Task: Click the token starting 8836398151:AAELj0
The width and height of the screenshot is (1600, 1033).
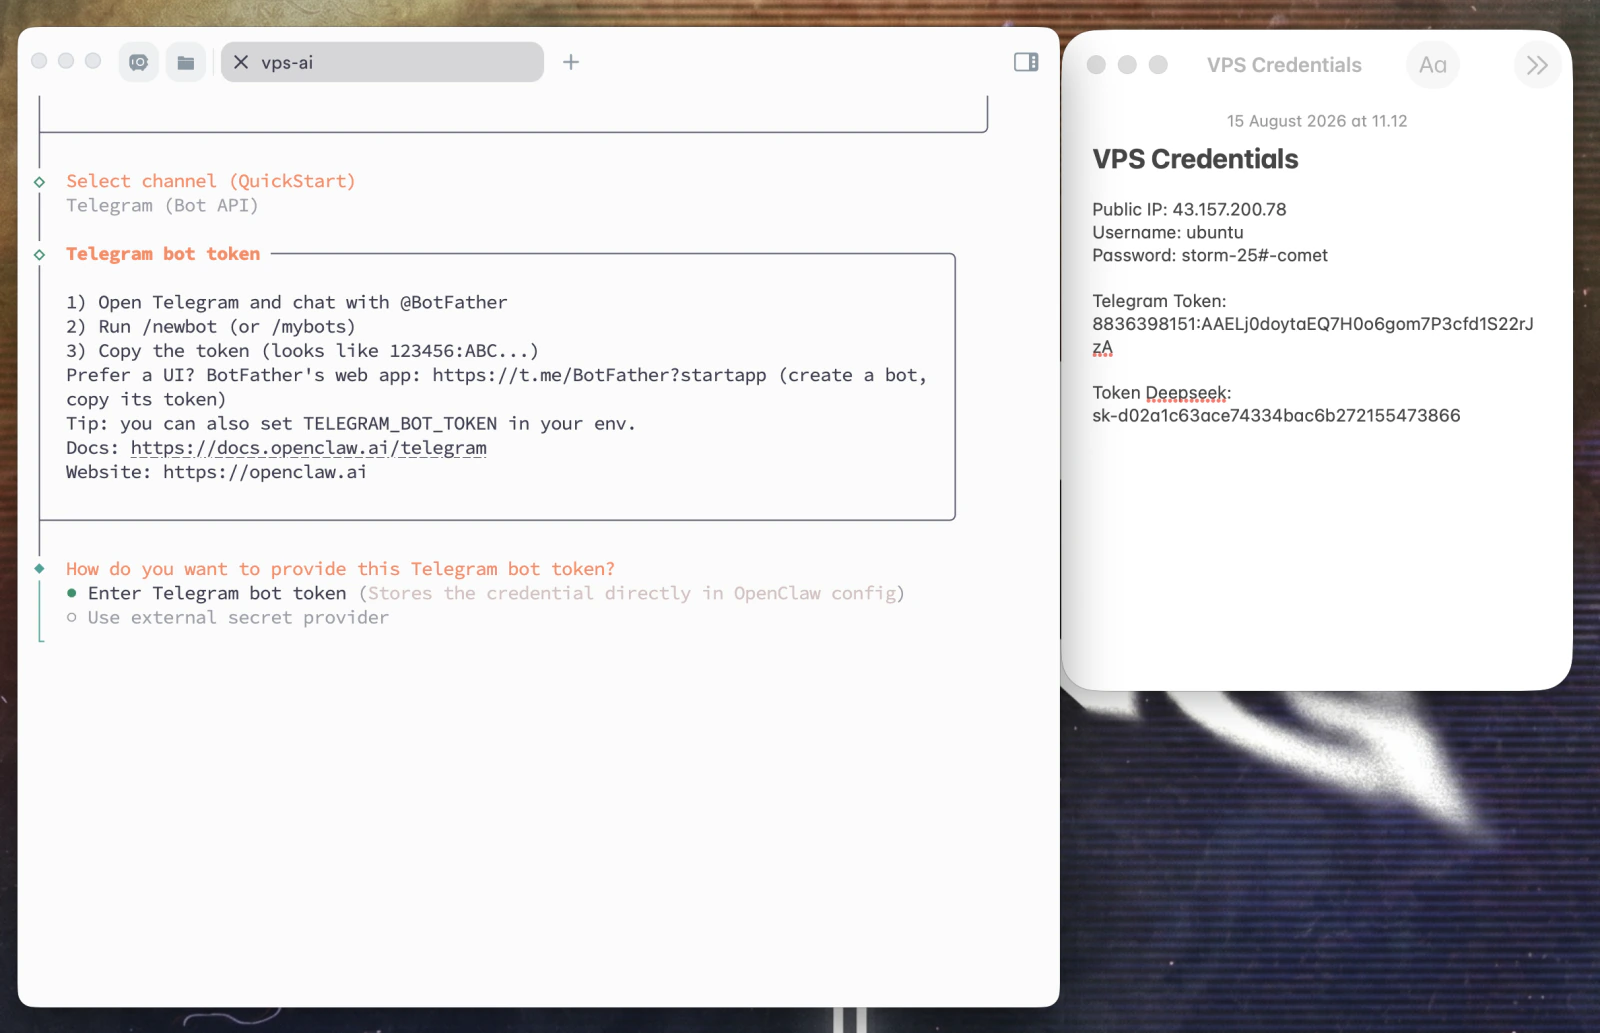Action: 1312,335
